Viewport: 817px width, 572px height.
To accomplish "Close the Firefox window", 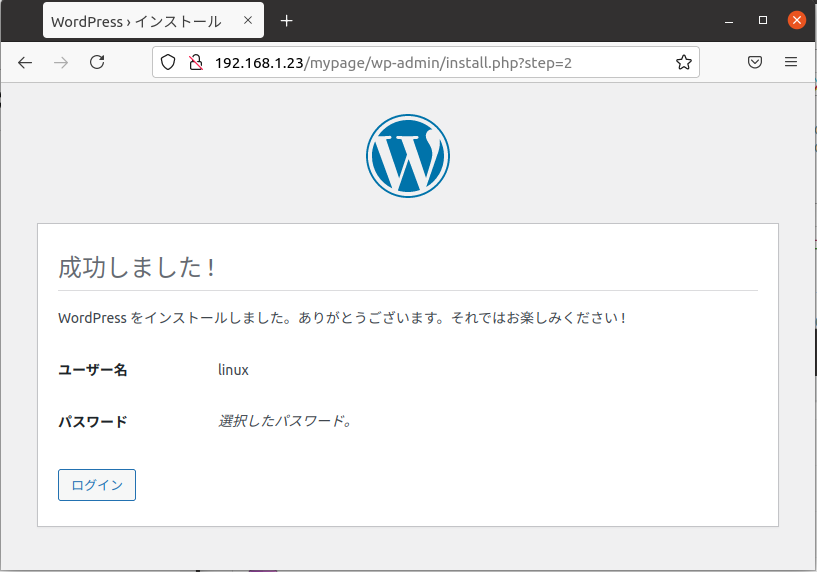I will click(x=797, y=20).
